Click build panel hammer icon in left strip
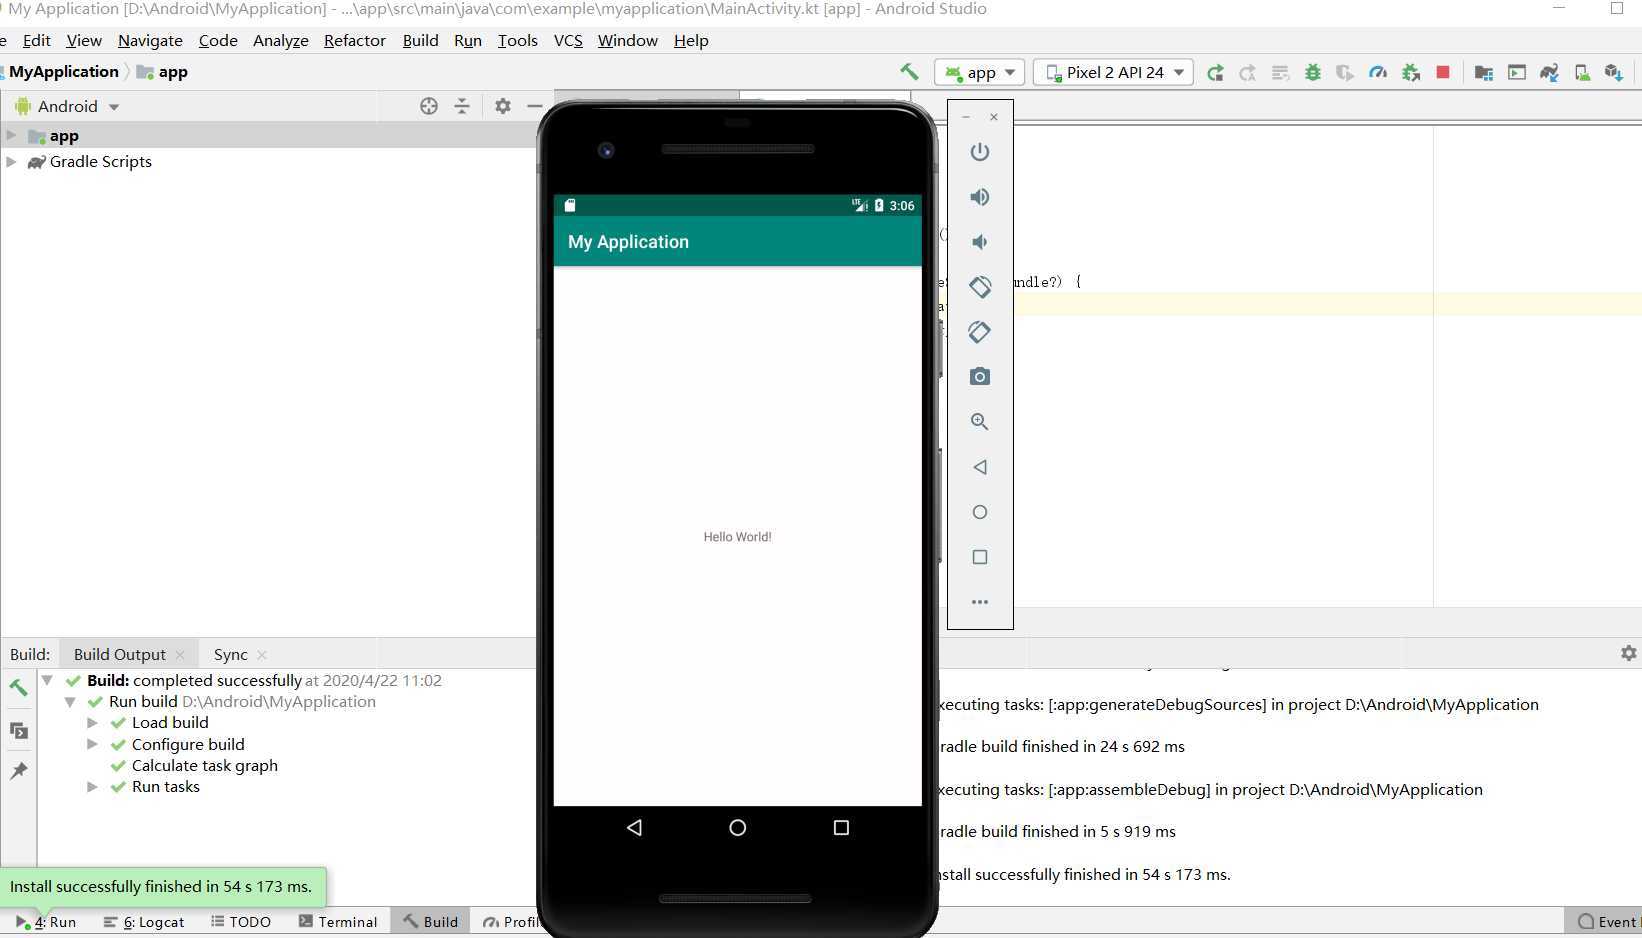Screen dimensions: 1642x938 pyautogui.click(x=19, y=688)
